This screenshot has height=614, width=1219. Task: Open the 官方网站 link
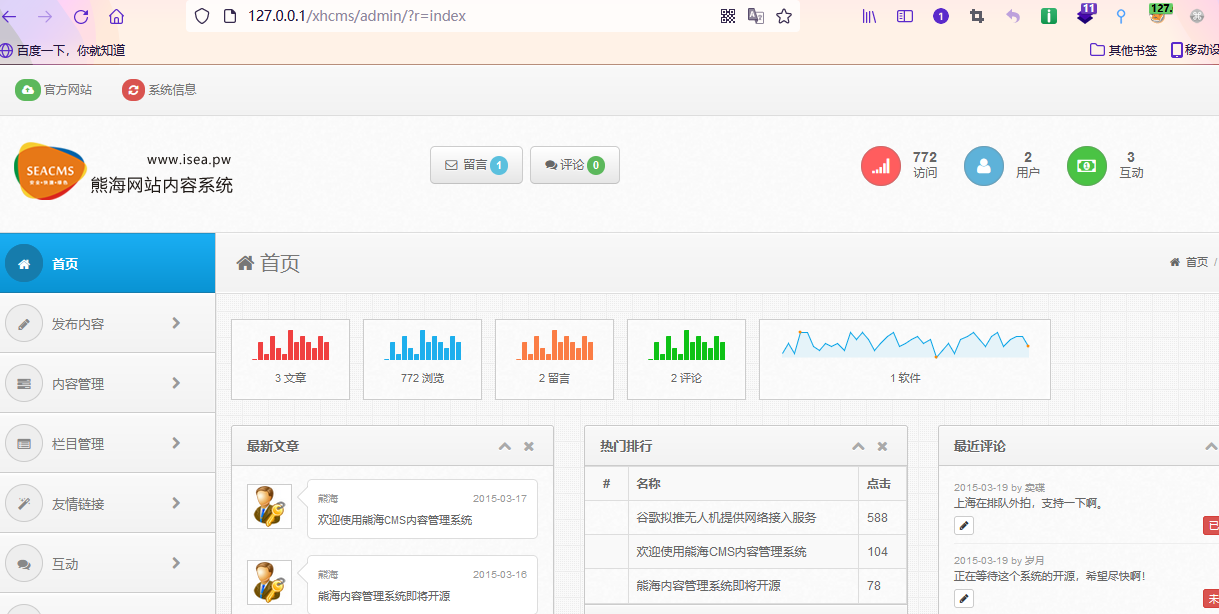point(54,90)
